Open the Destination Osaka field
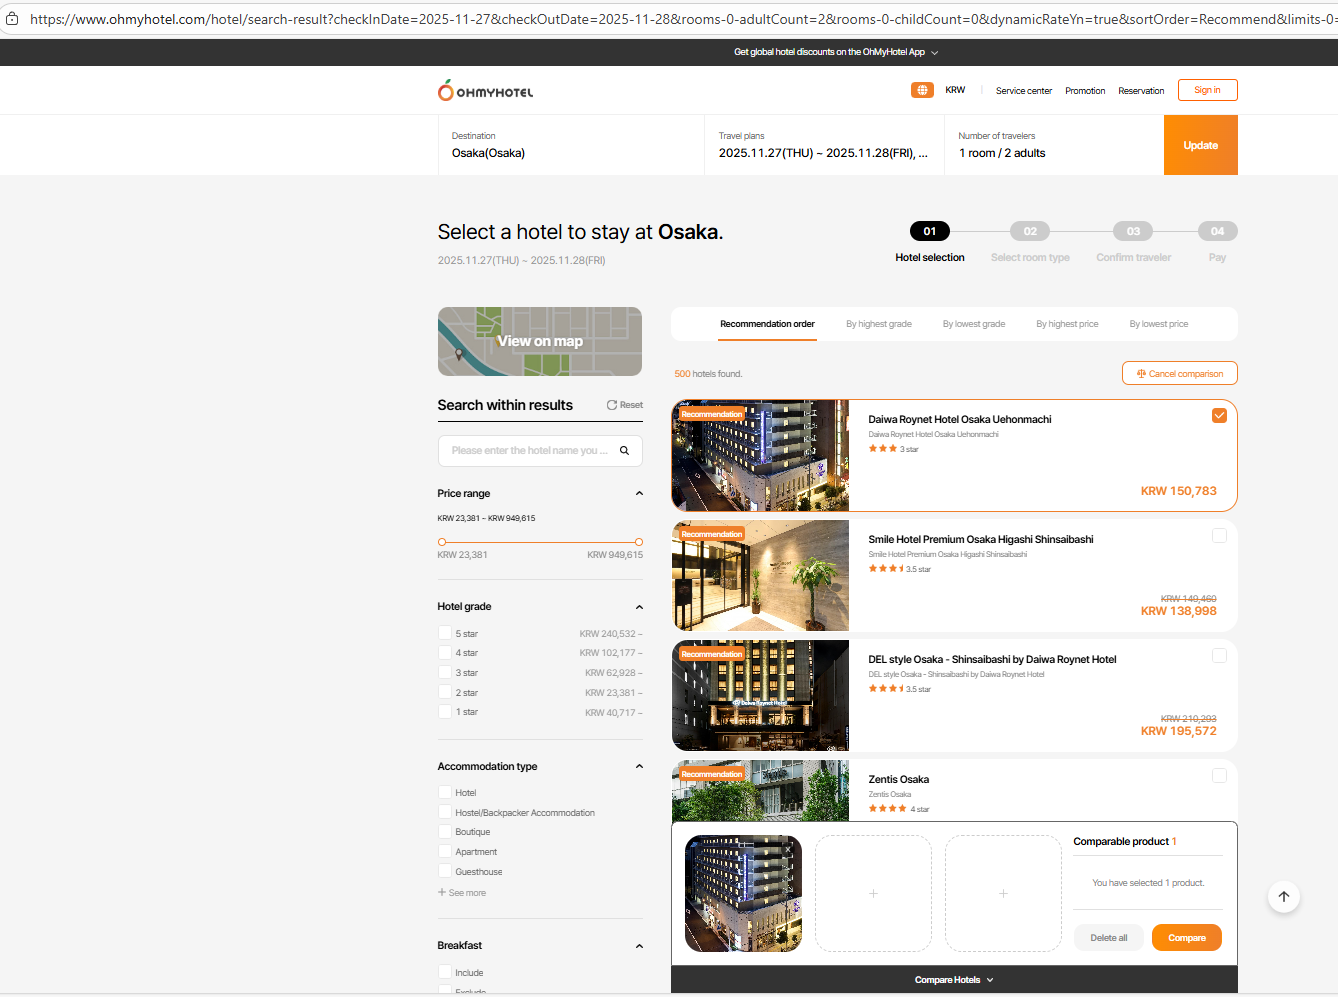 571,145
